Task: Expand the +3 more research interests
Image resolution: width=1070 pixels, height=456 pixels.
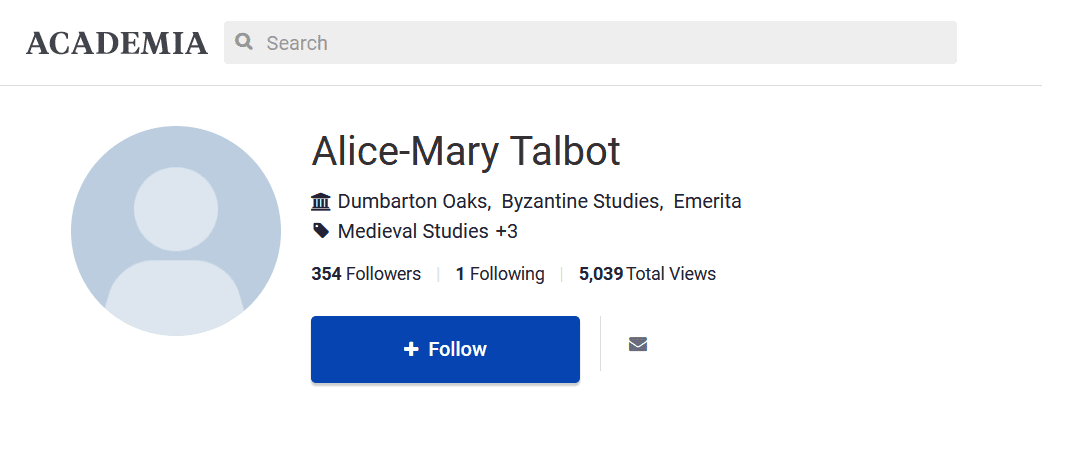Action: click(507, 232)
